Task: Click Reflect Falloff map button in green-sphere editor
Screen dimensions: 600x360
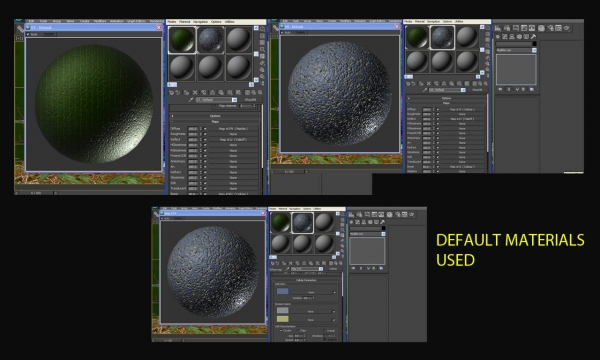Action: (233, 140)
